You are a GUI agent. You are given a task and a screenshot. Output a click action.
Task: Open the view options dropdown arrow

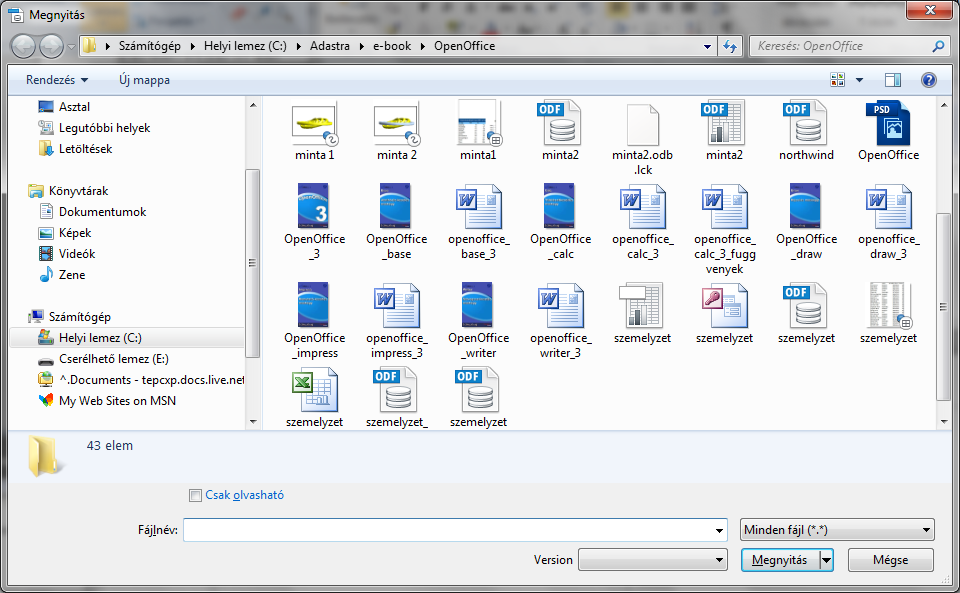pos(860,80)
